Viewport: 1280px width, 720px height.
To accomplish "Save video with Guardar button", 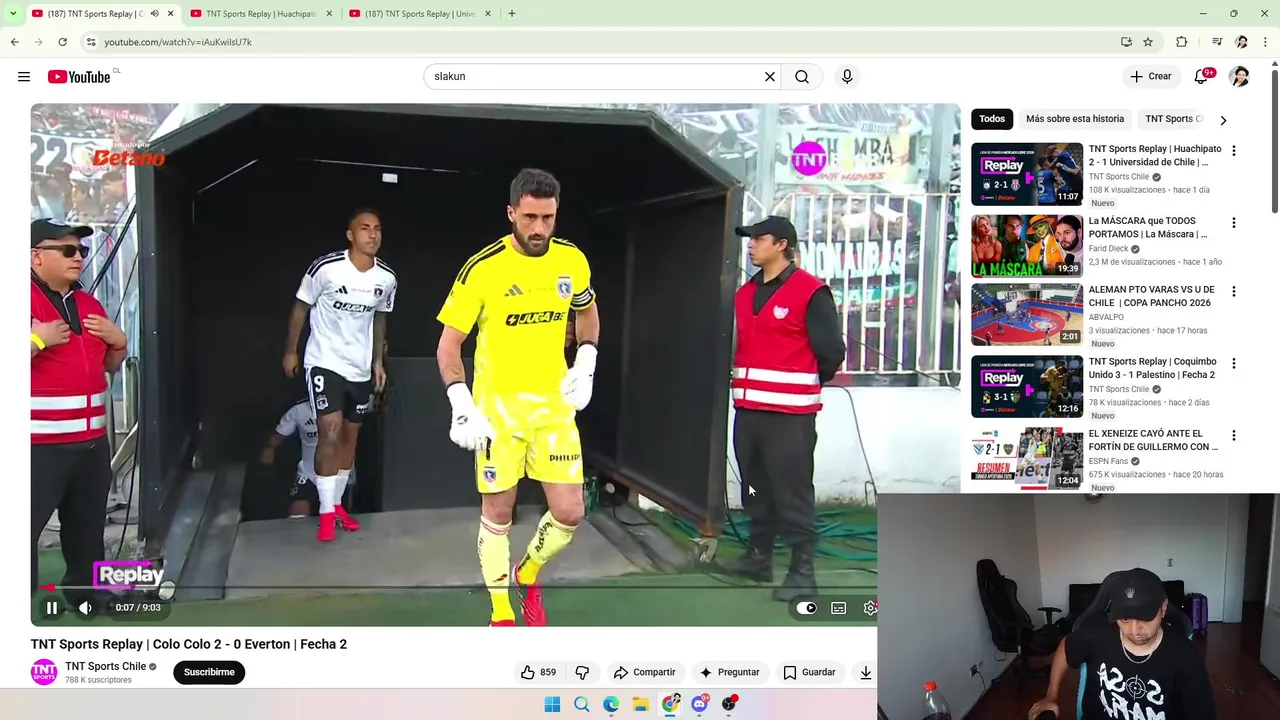I will 810,672.
